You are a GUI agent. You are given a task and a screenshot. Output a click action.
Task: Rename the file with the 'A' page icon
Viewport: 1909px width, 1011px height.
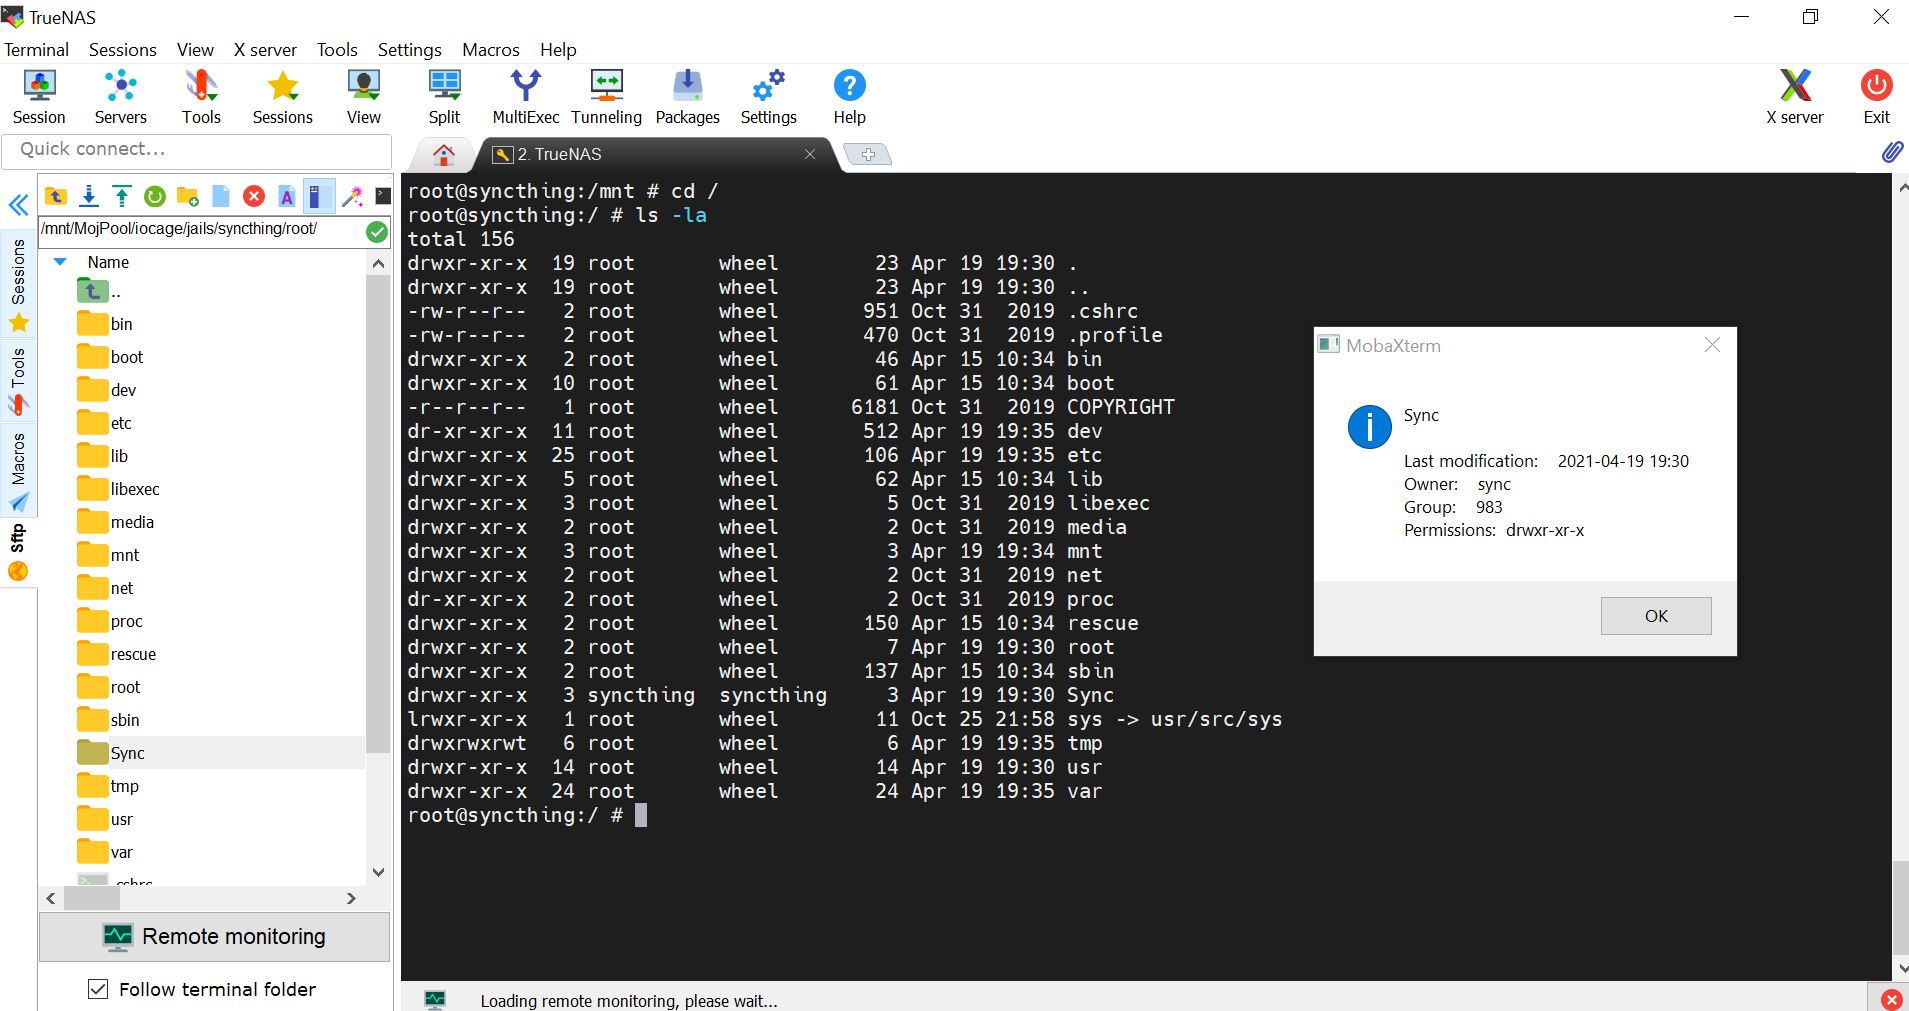[x=287, y=196]
